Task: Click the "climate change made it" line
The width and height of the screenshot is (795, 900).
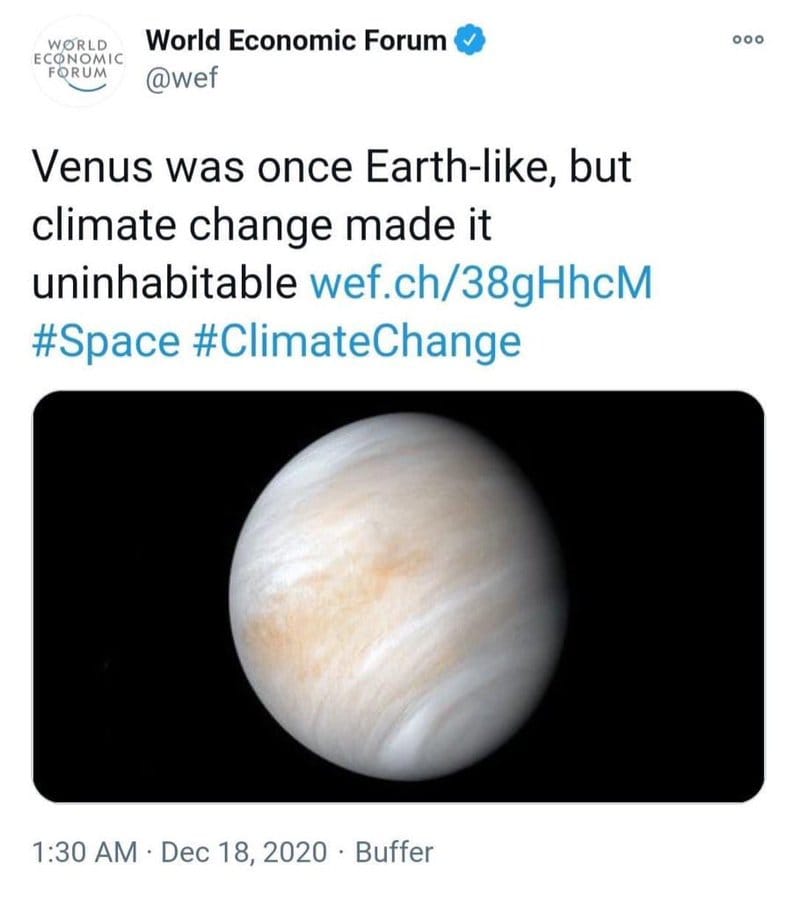Action: [262, 224]
